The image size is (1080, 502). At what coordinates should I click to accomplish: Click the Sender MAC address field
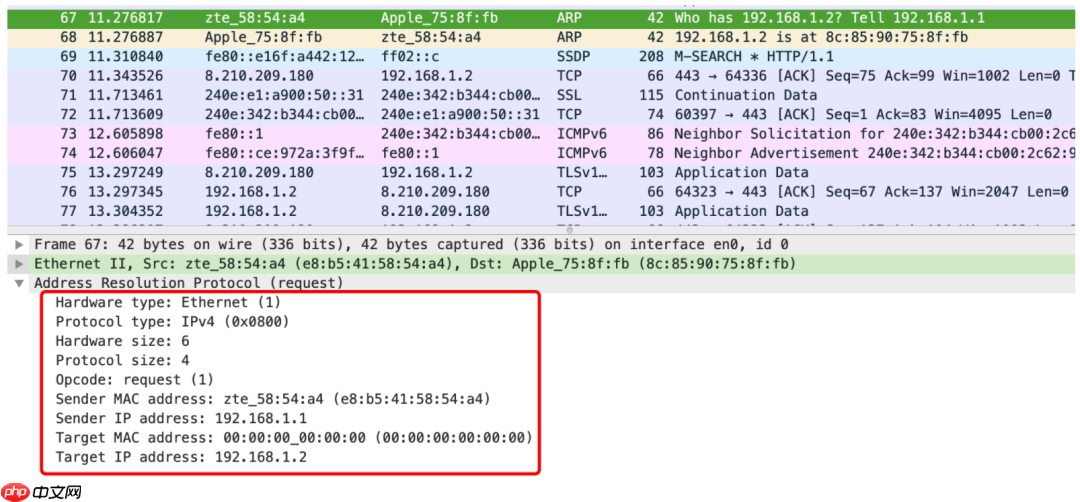273,399
